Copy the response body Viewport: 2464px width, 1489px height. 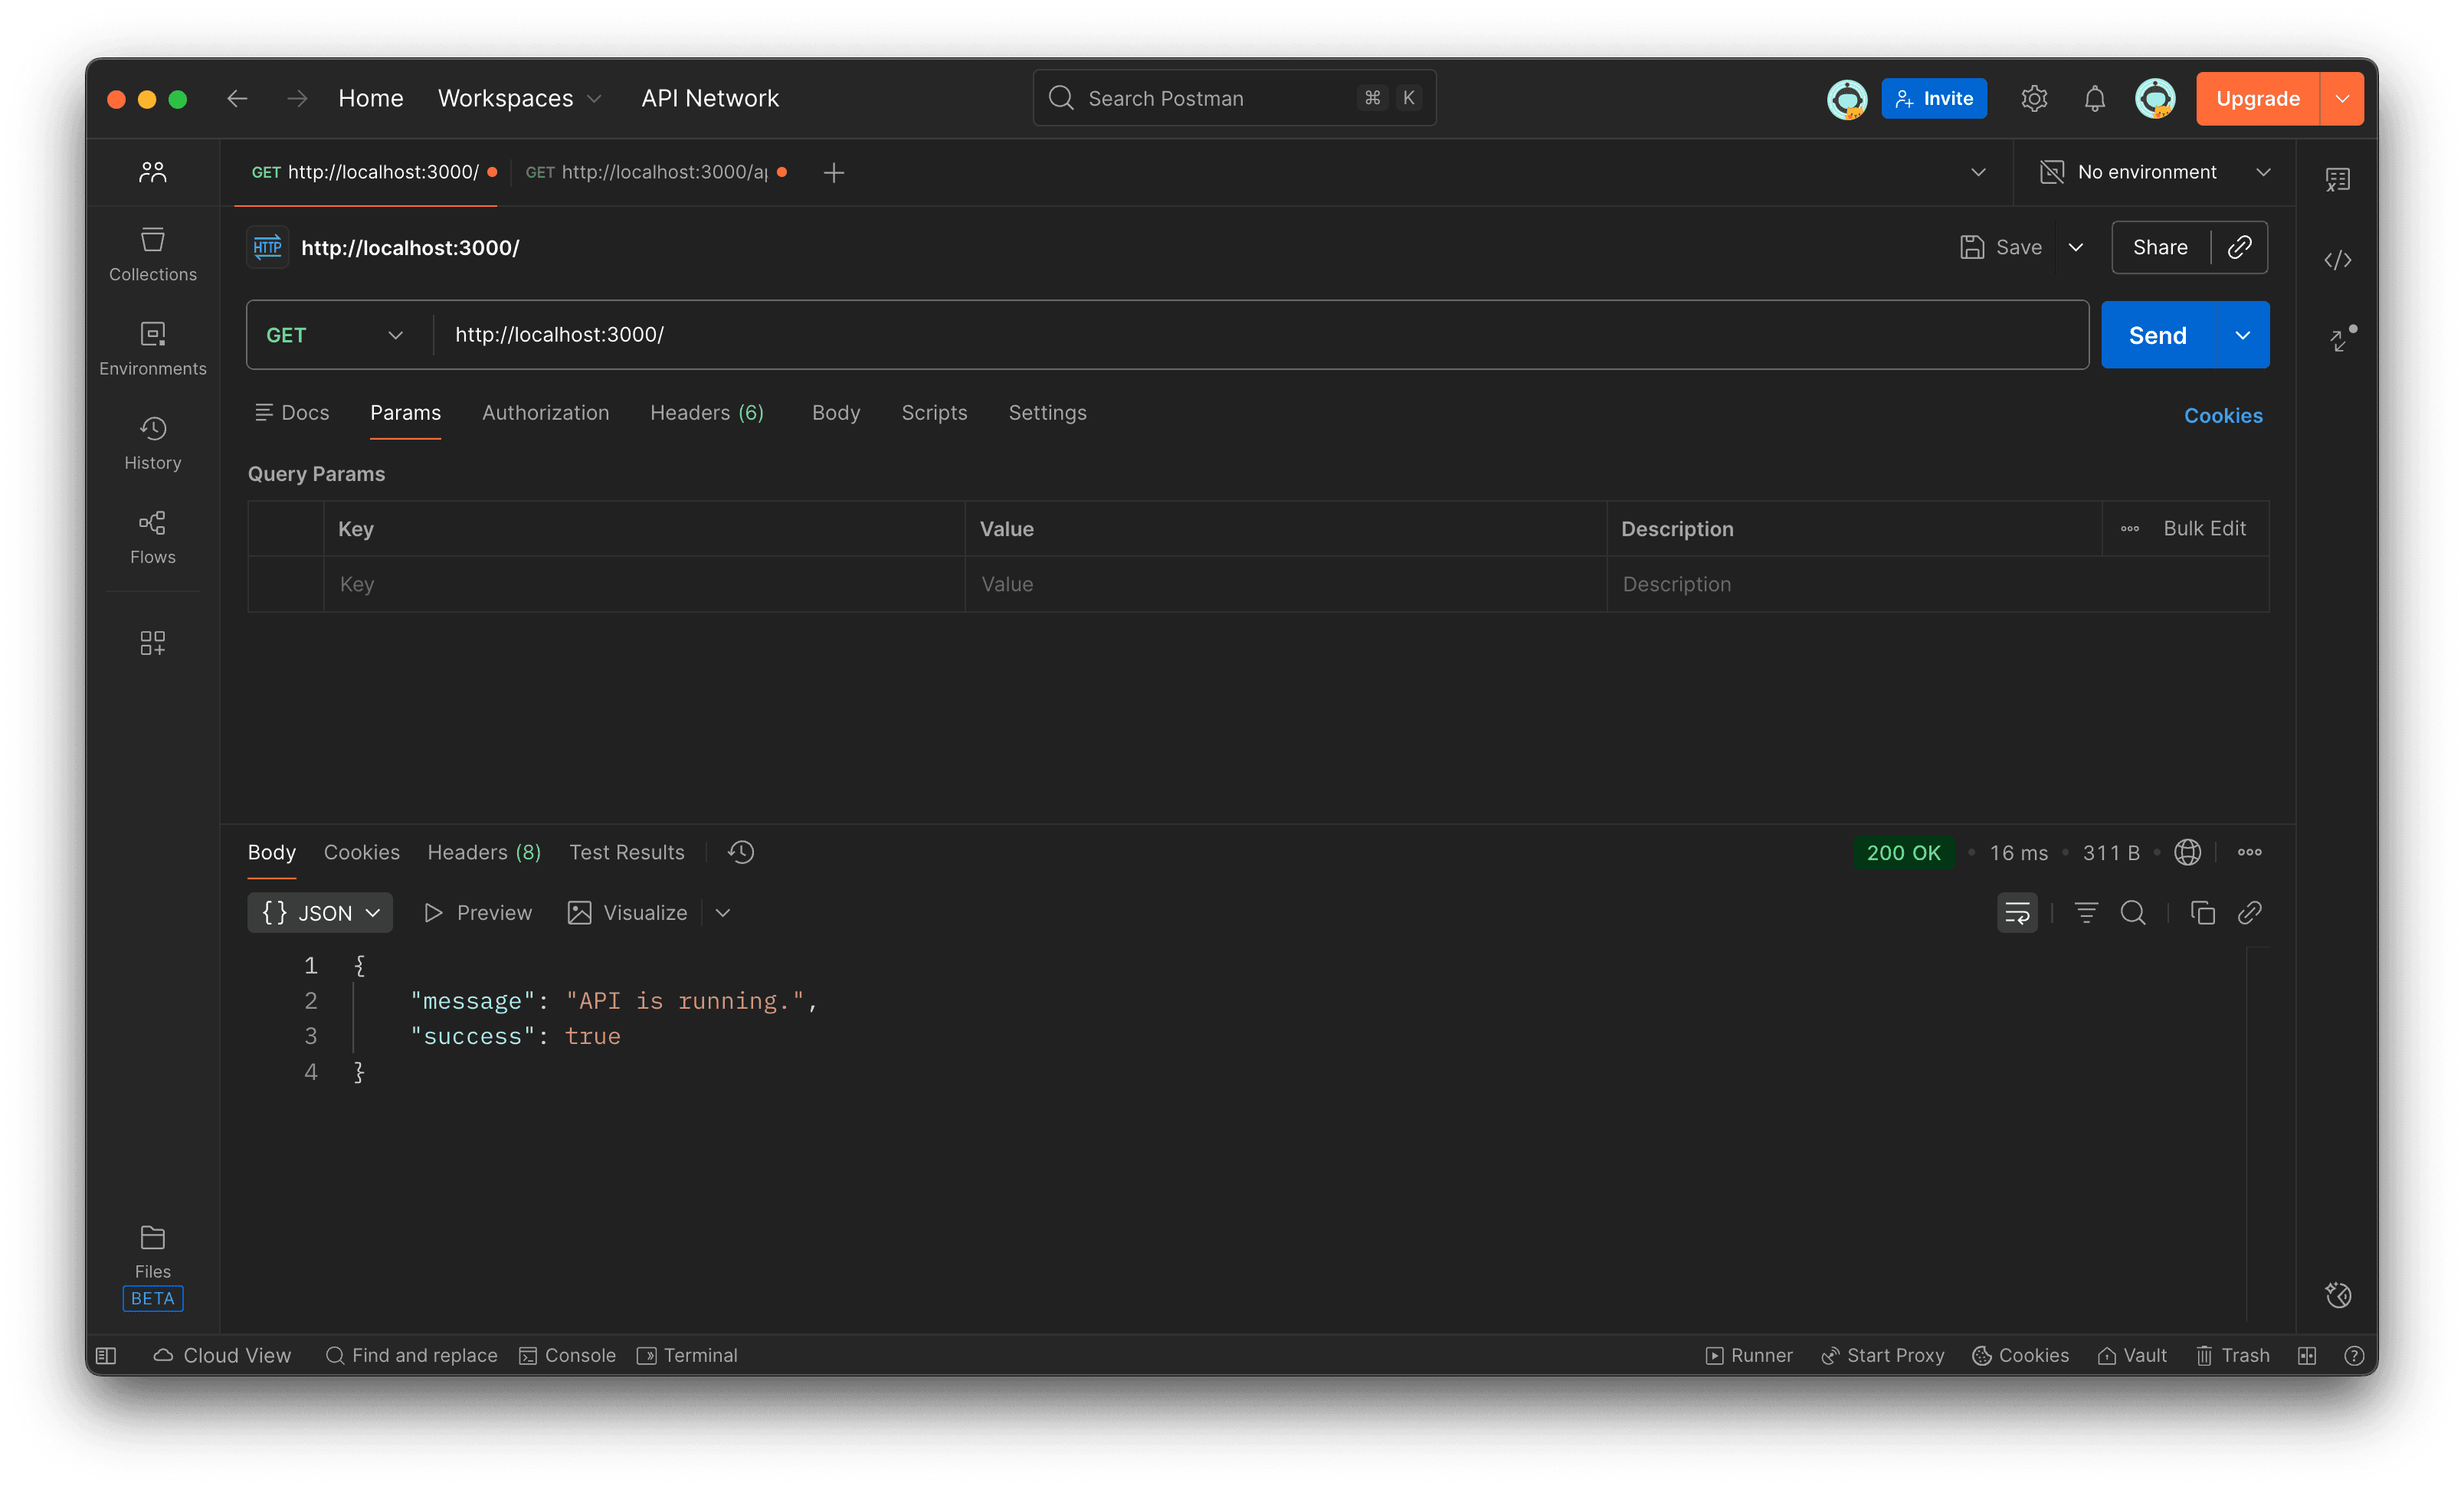2203,912
